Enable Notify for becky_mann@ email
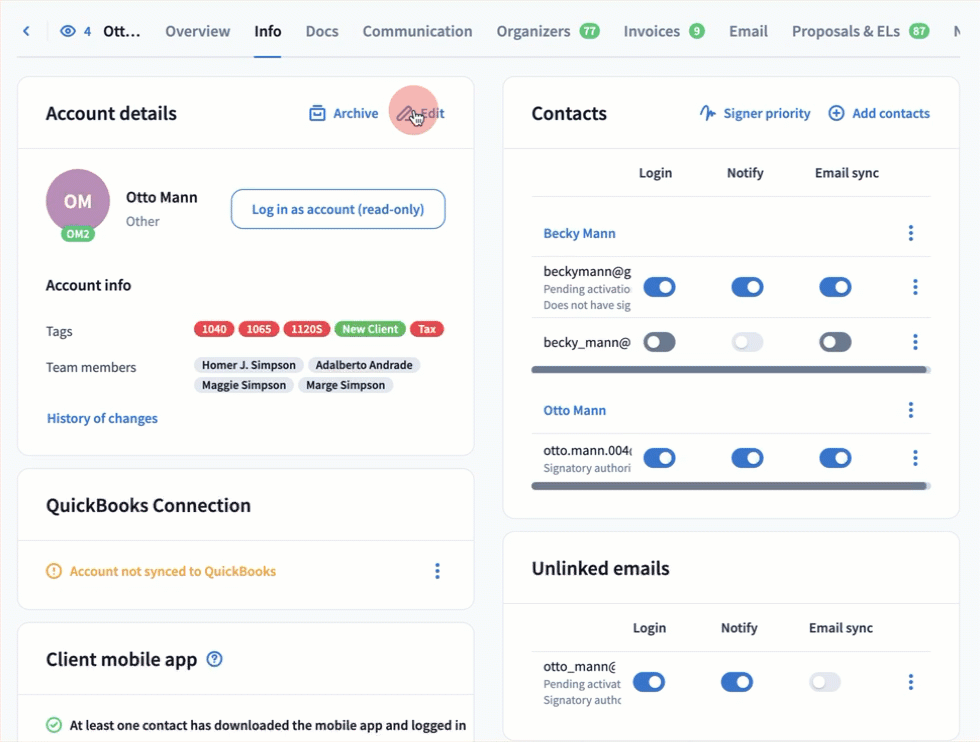Screen dimensions: 980x742 click(747, 342)
